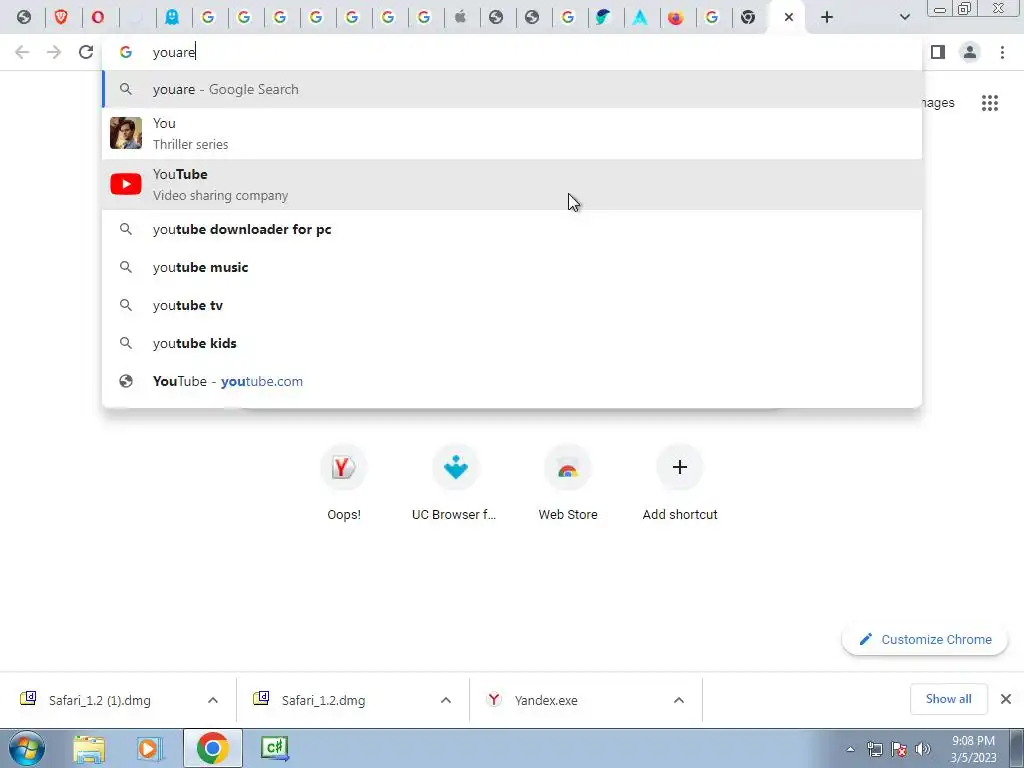Open the profile avatar menu
1024x768 pixels.
click(970, 52)
